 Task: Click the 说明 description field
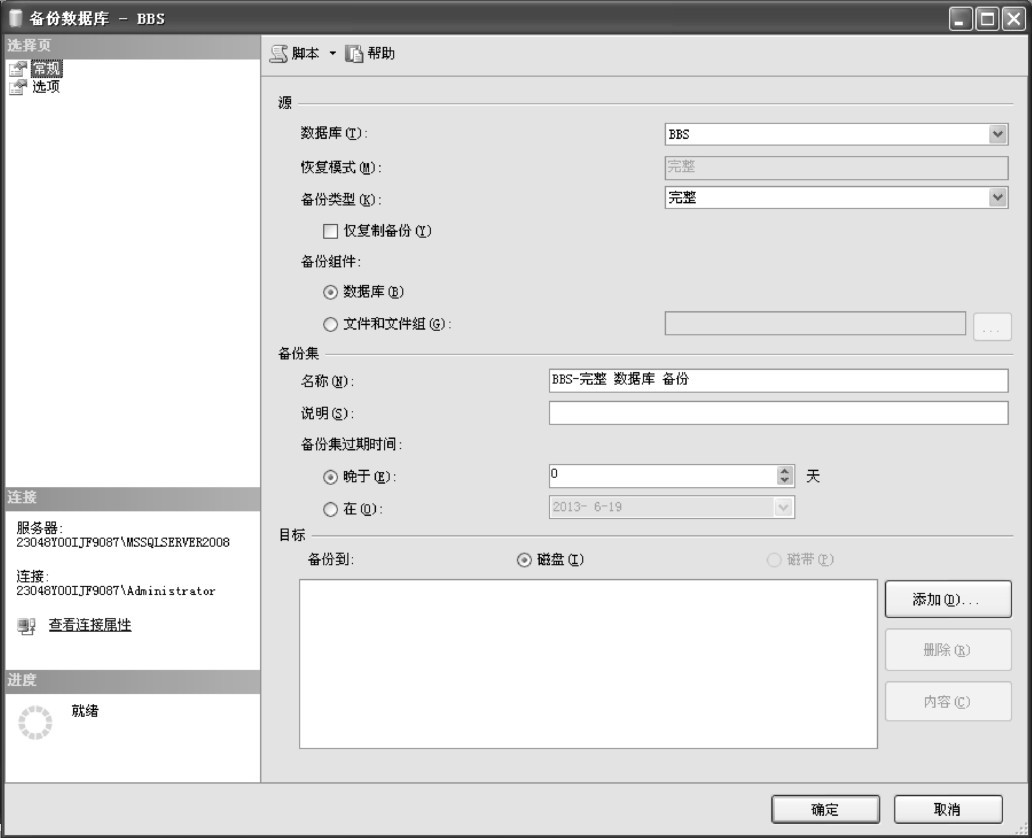[x=779, y=413]
